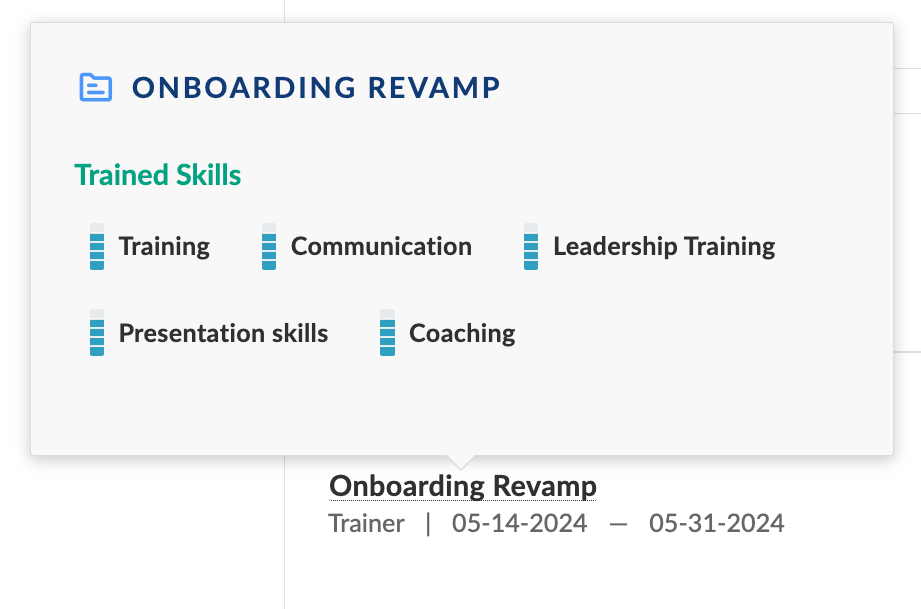
Task: Select the Training skill label
Action: pos(164,247)
